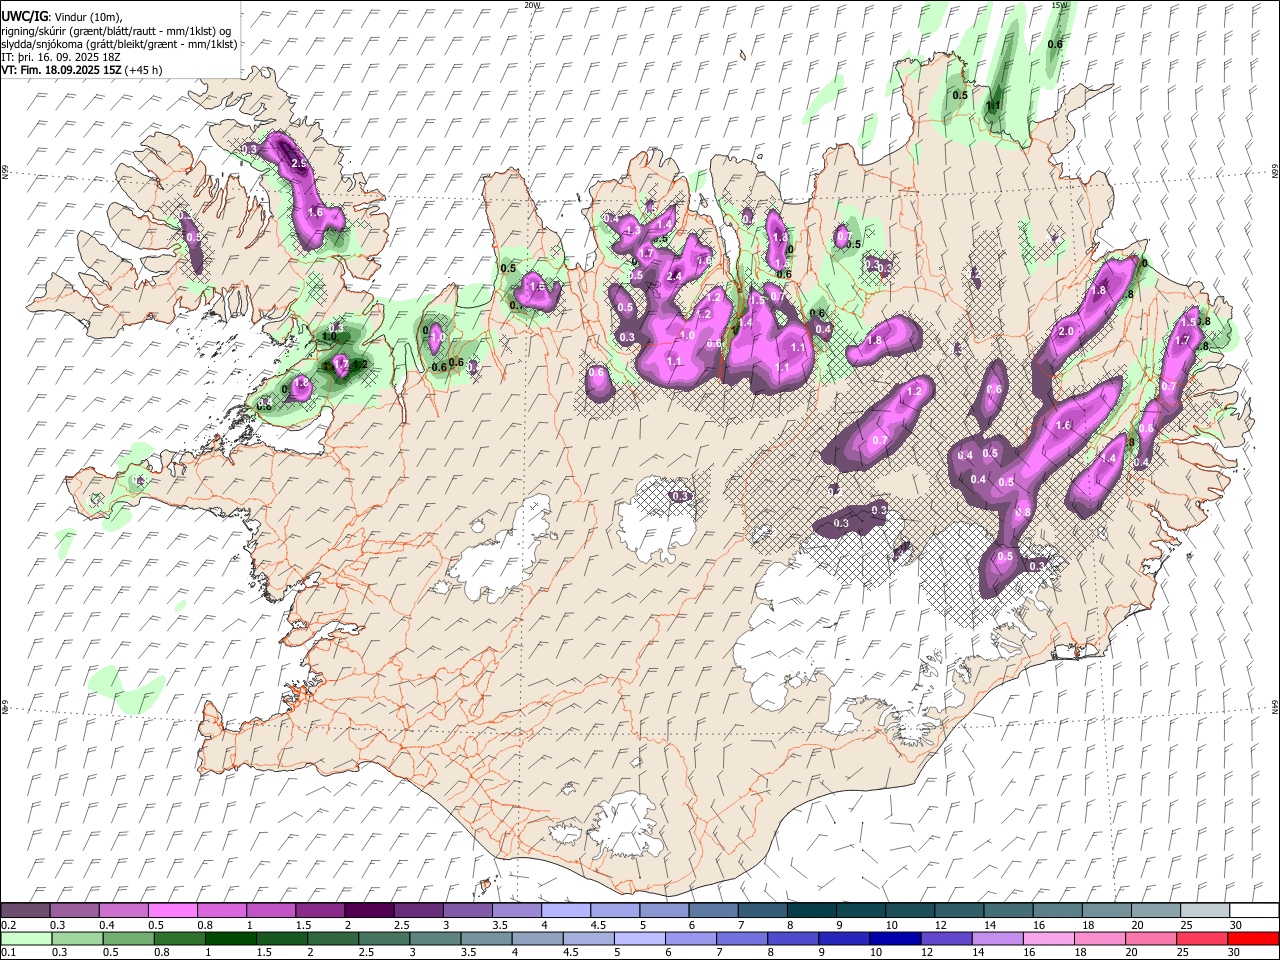Pick the pink top legend swatch between 0.5 and 0.8
This screenshot has height=960, width=1280.
point(173,910)
